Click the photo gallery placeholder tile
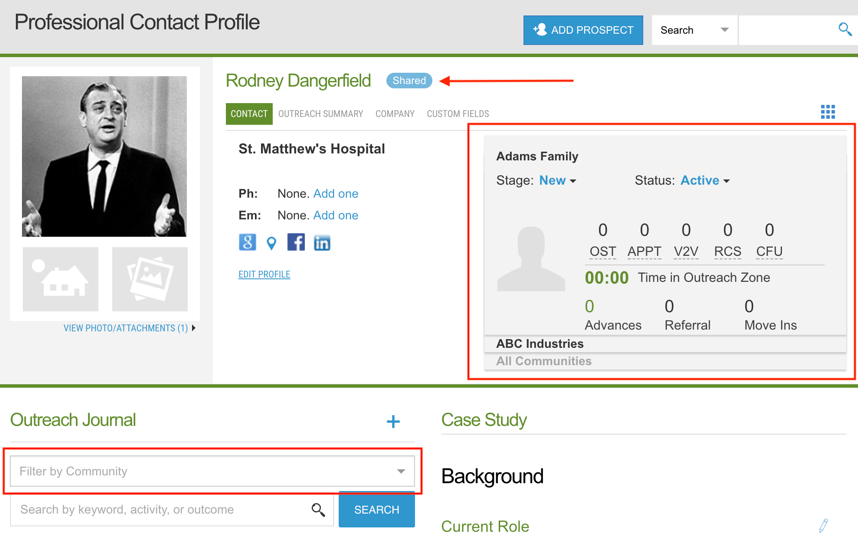 [150, 279]
